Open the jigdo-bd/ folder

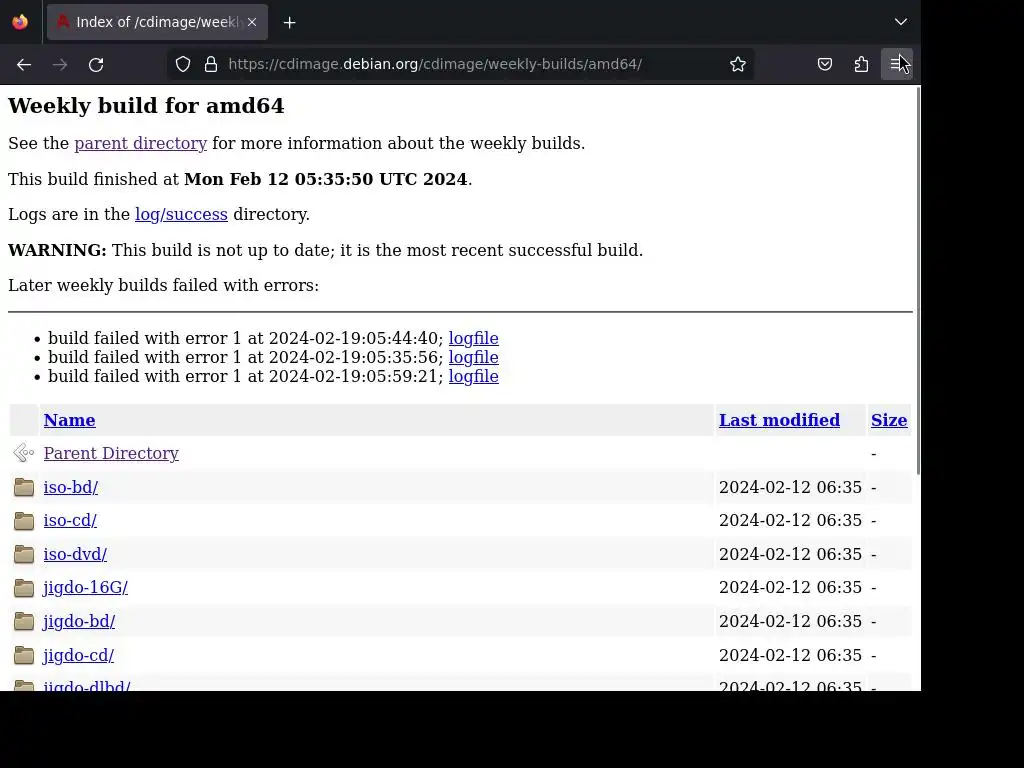click(79, 621)
